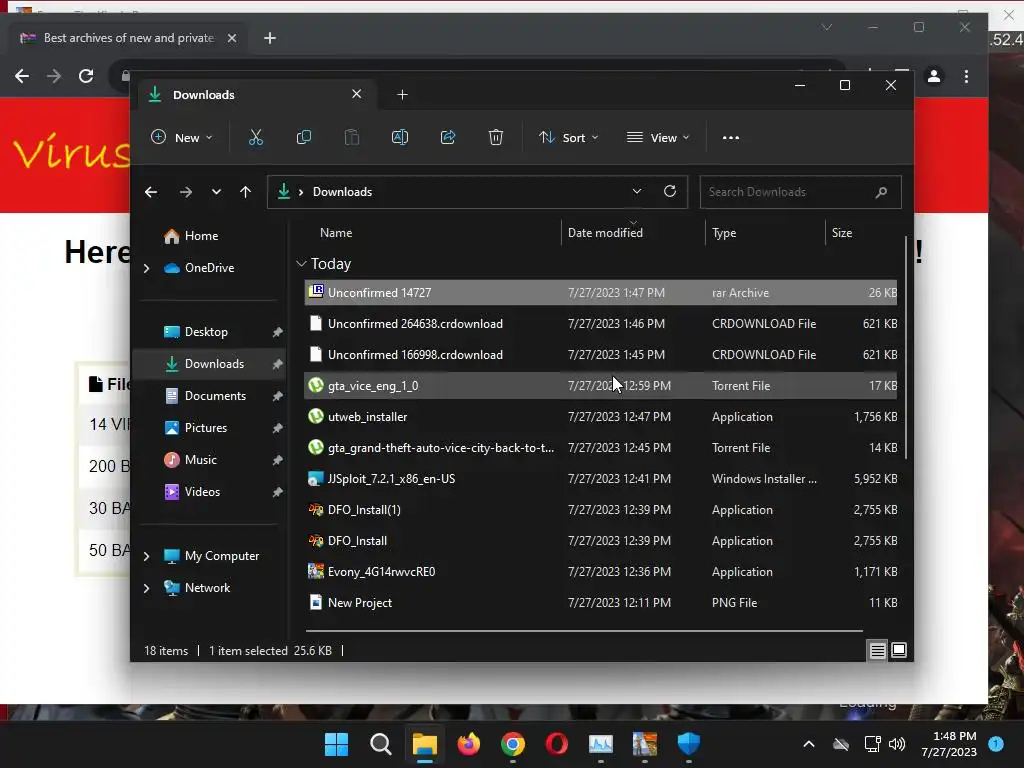
Task: Close the Downloads tab
Action: coord(357,94)
